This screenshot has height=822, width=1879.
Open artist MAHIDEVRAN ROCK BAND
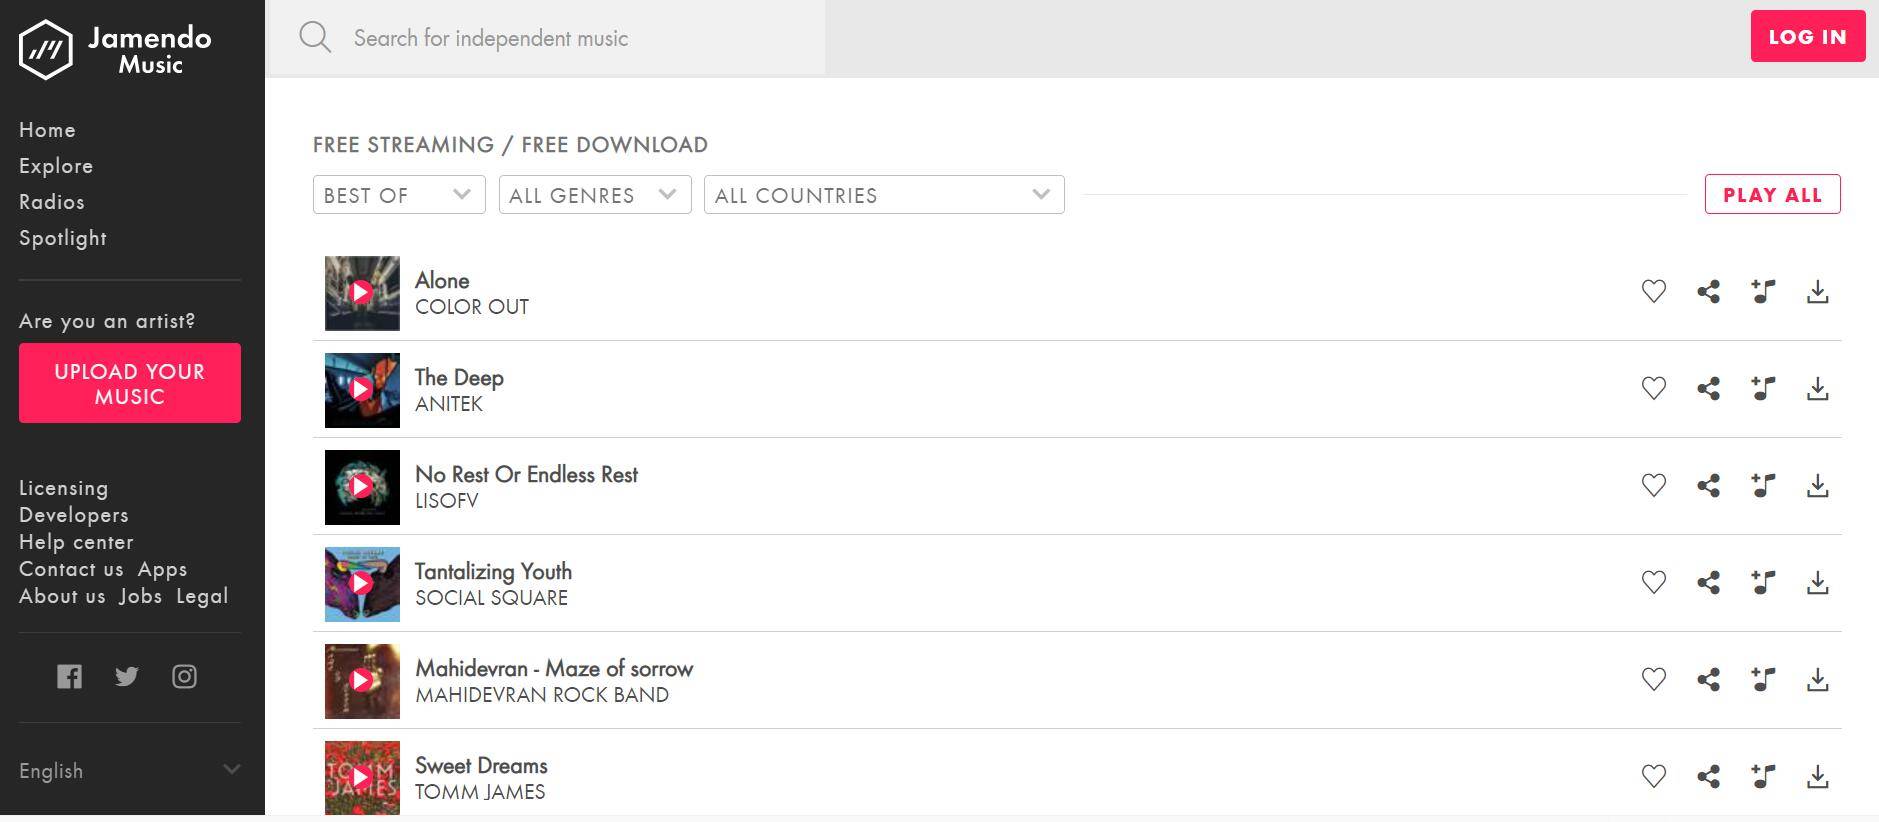coord(542,695)
